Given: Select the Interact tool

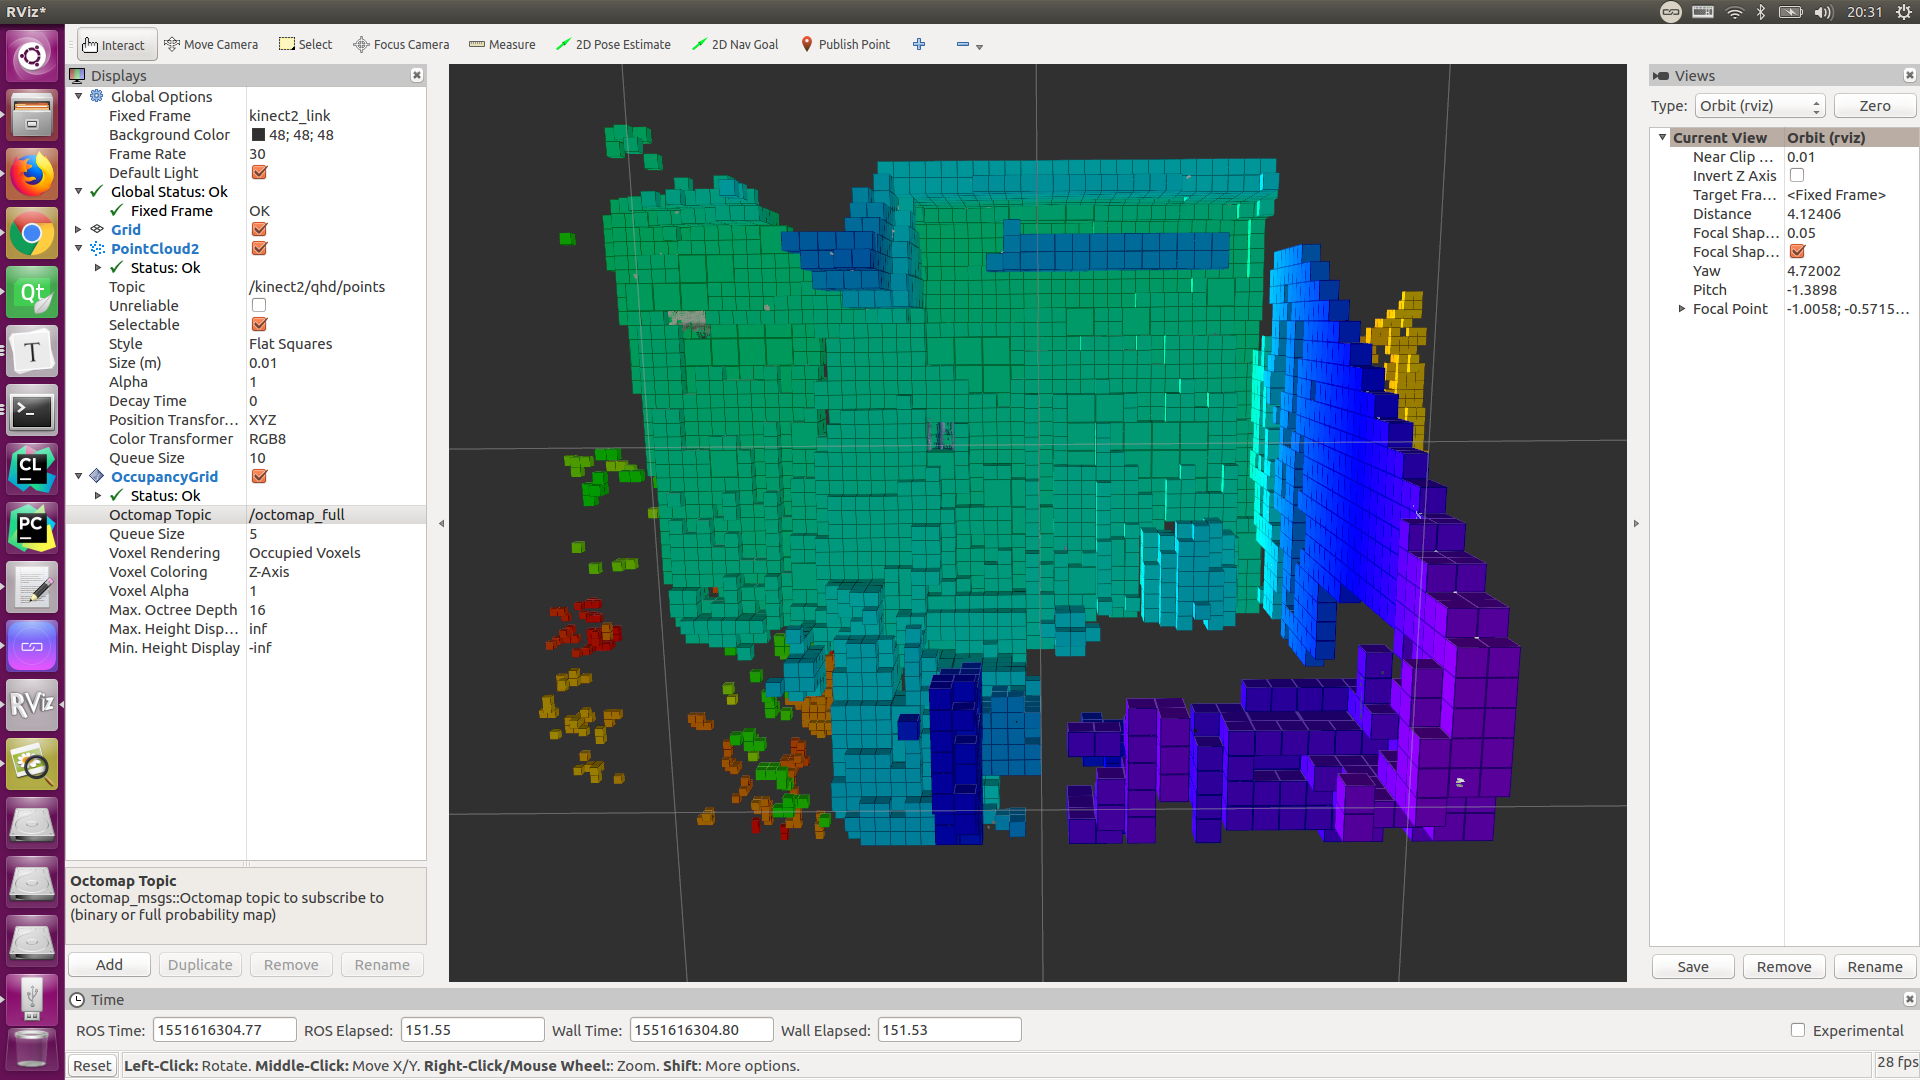Looking at the screenshot, I should click(x=114, y=45).
